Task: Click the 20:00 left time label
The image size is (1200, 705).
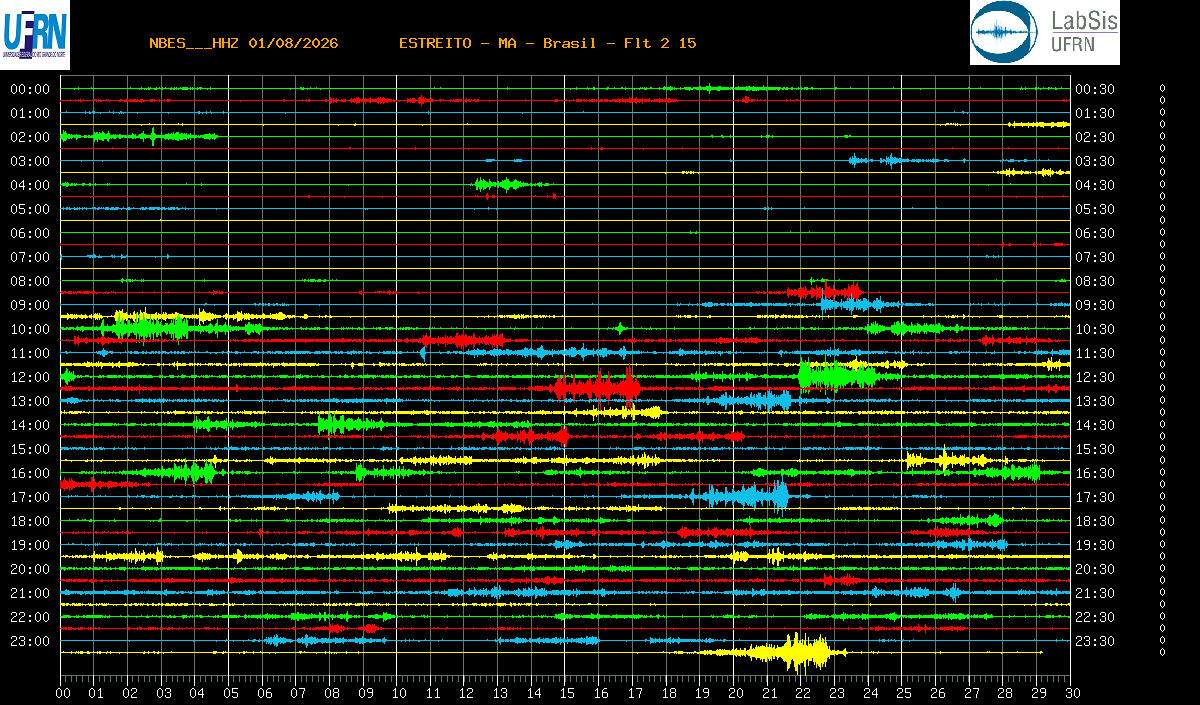Action: [30, 569]
